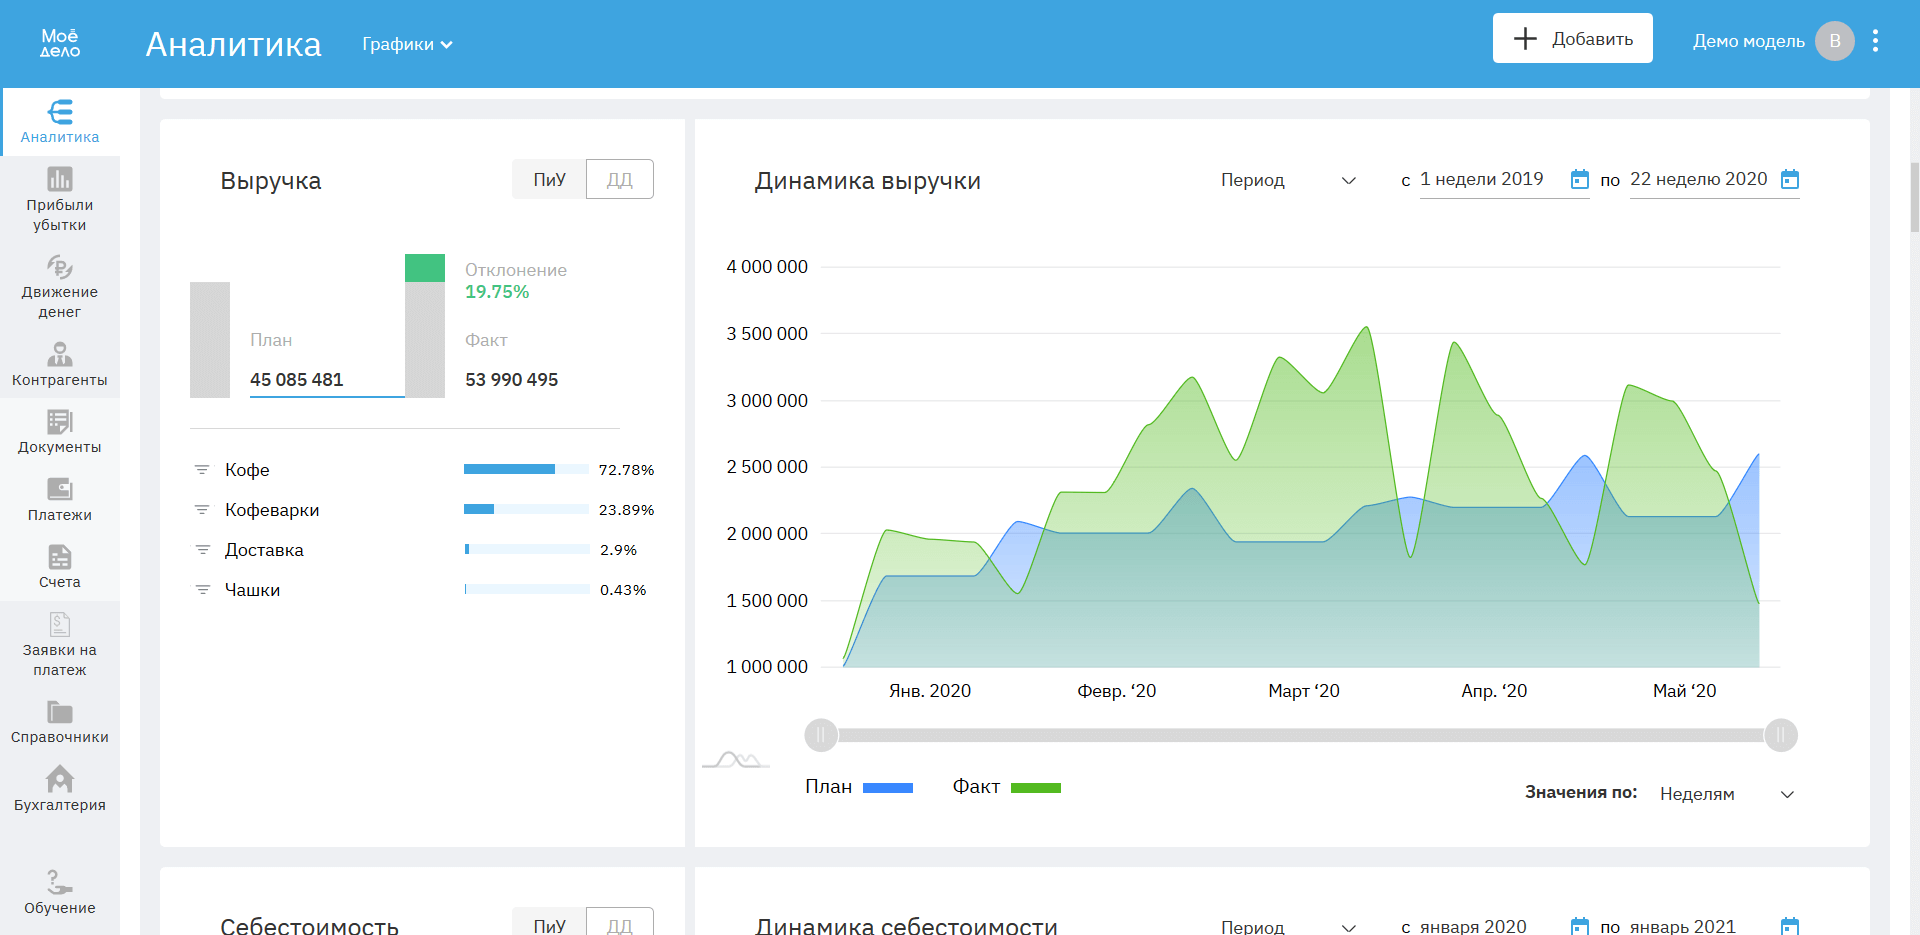1920x935 pixels.
Task: Switch Себестоимость card to ДД
Action: point(620,922)
